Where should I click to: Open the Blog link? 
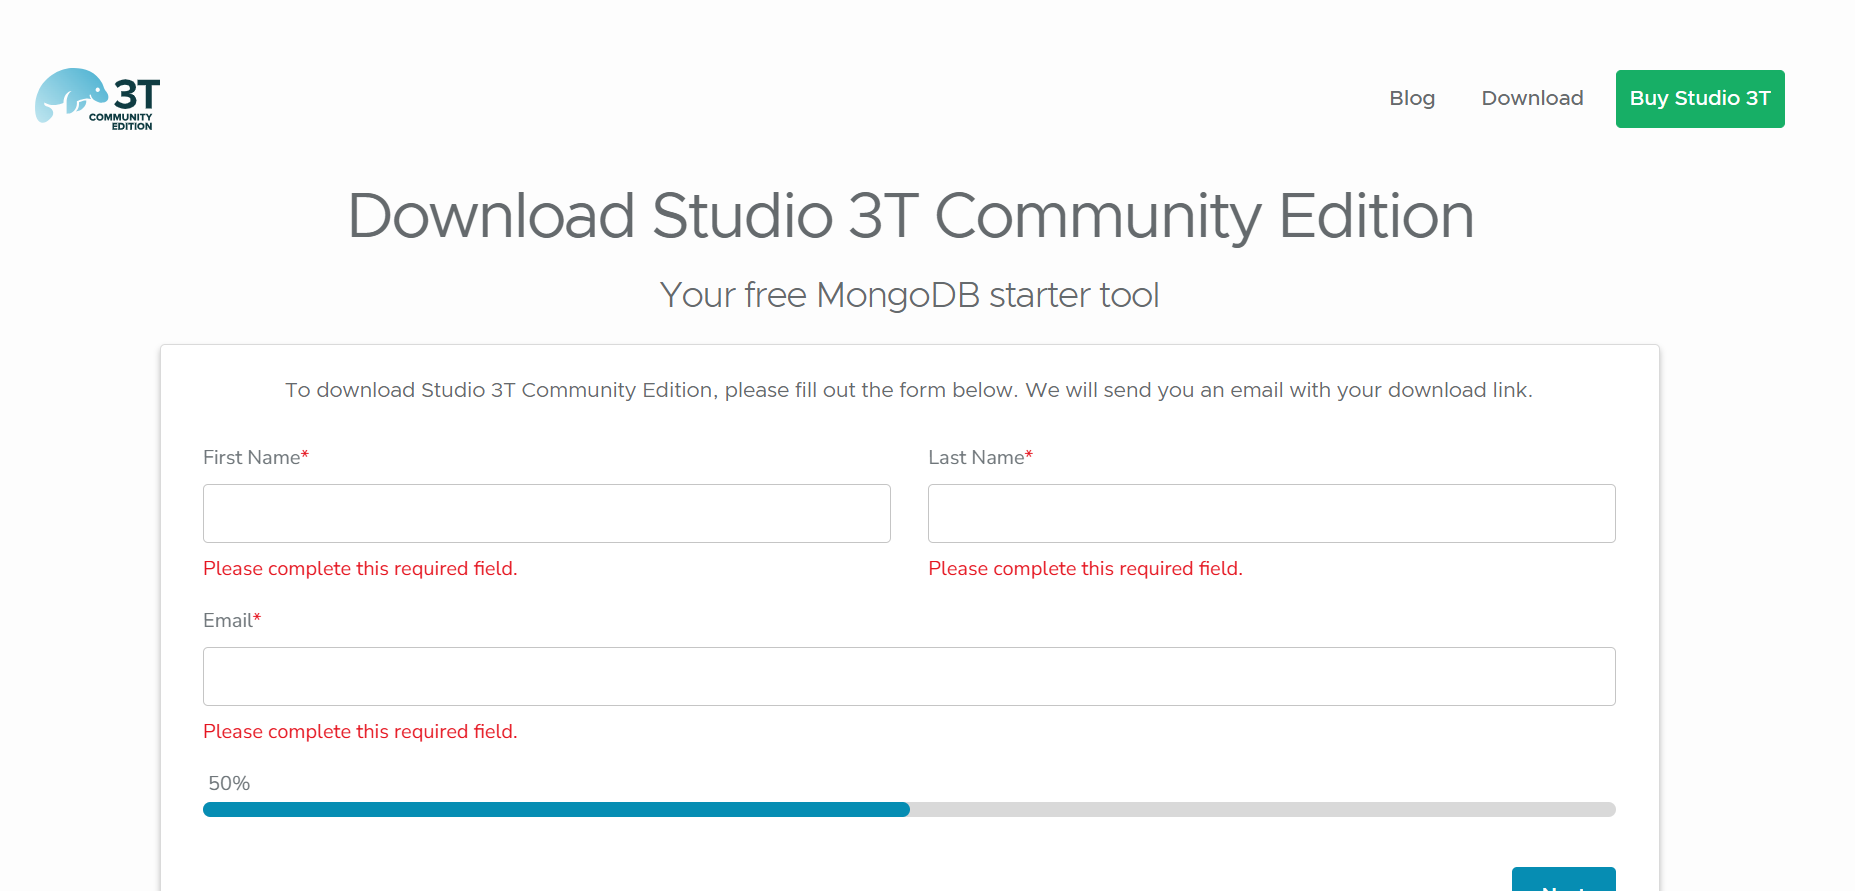click(1412, 98)
